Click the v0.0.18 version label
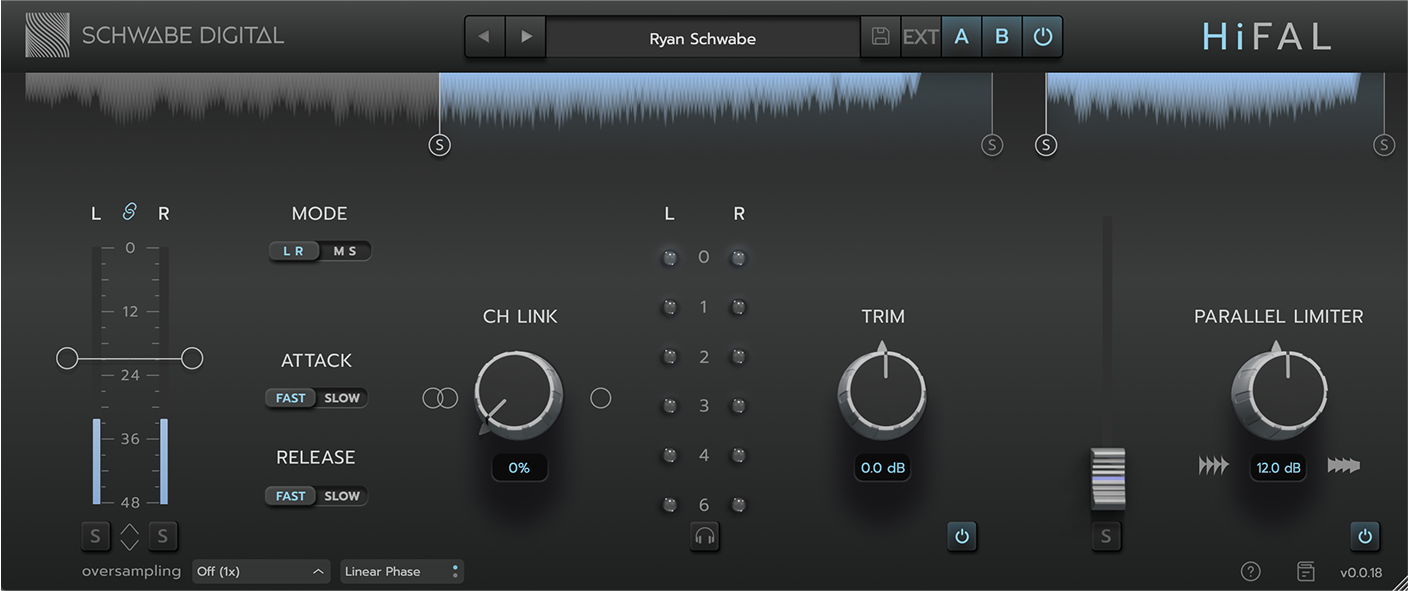Screen dimensions: 1408x591 point(1361,573)
